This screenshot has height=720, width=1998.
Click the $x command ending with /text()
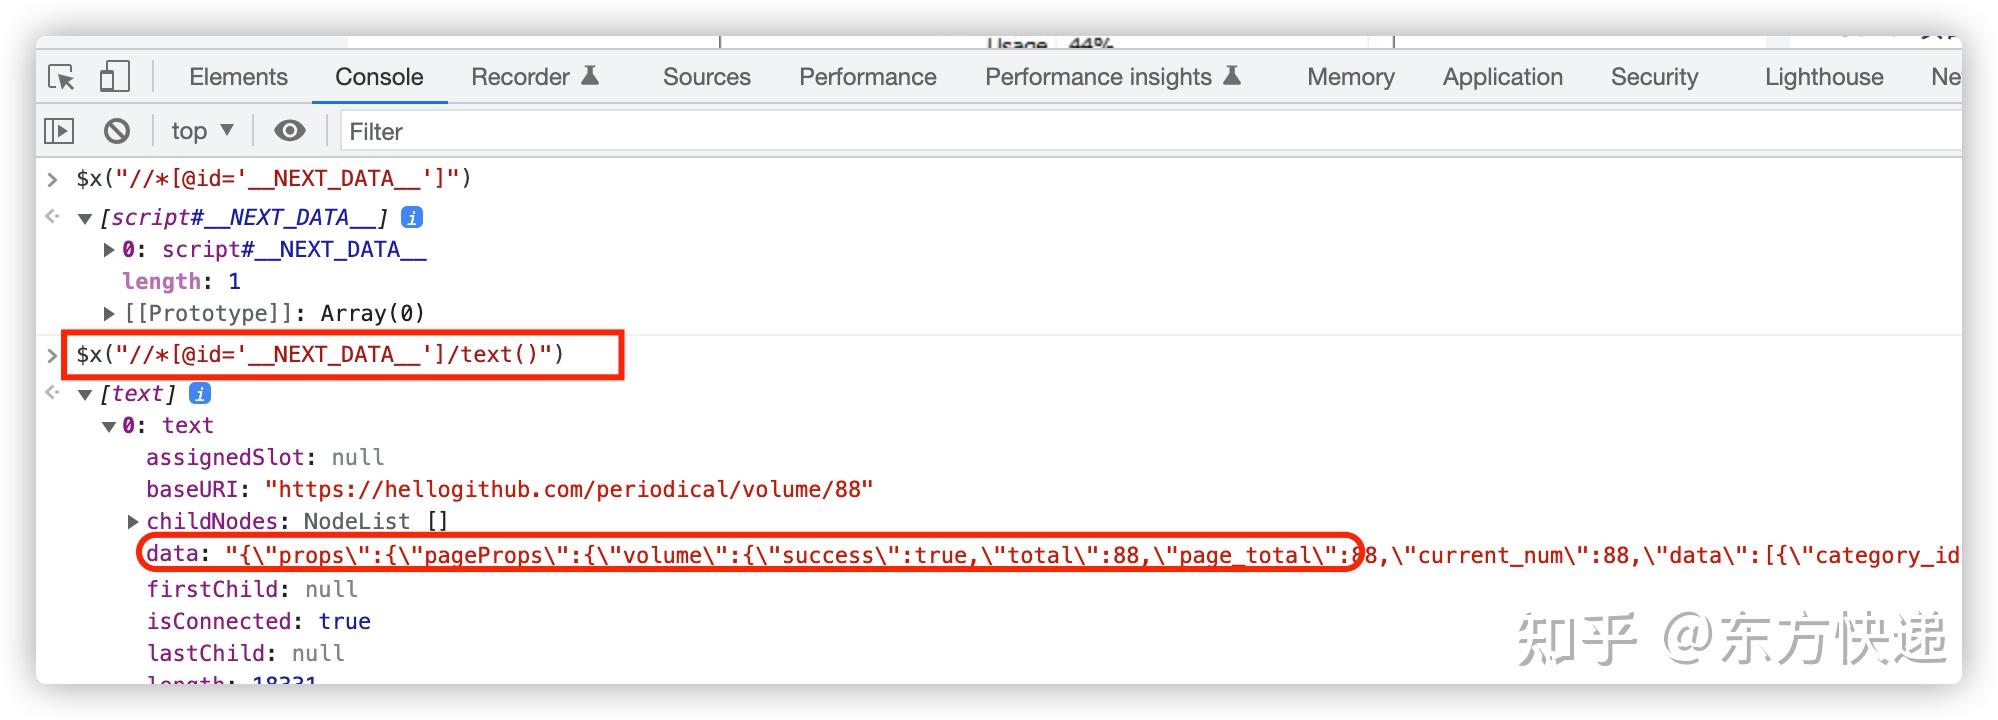click(x=320, y=354)
